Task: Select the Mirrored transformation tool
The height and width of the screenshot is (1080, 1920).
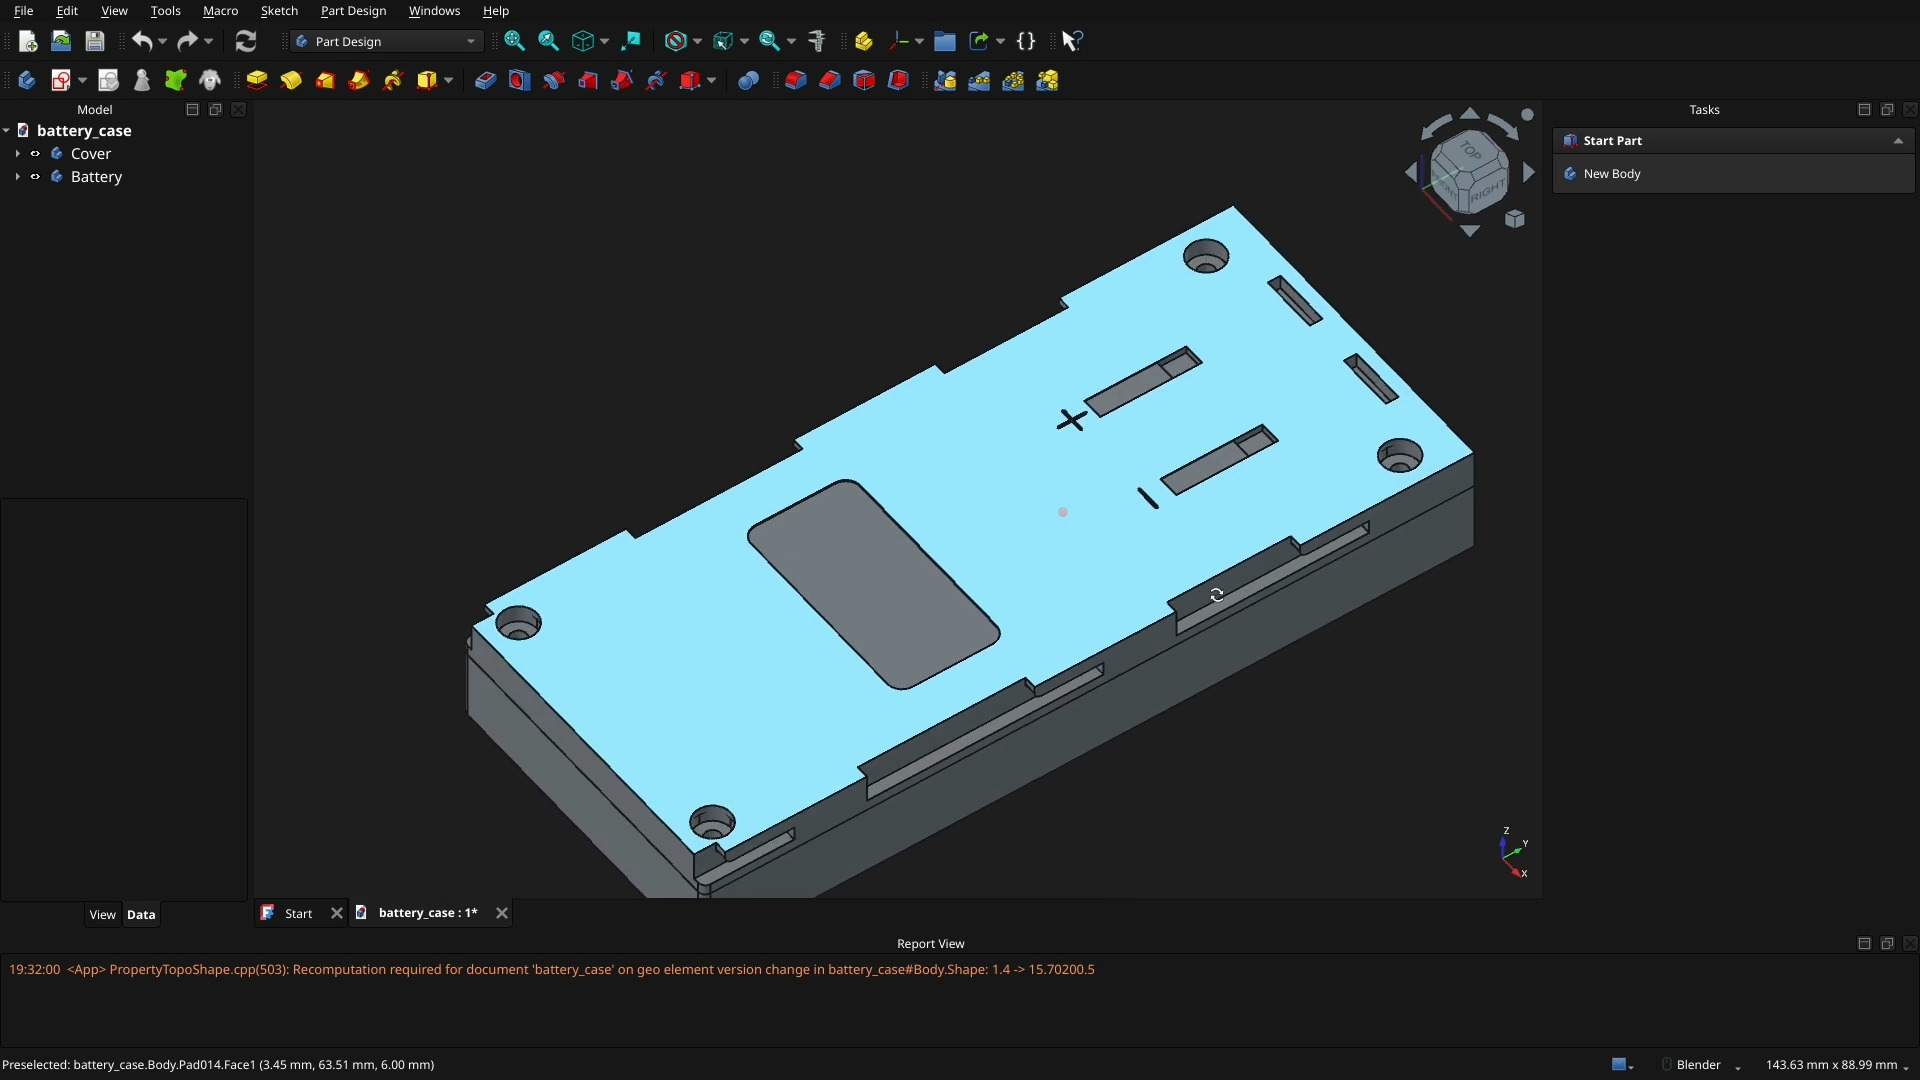Action: [944, 81]
